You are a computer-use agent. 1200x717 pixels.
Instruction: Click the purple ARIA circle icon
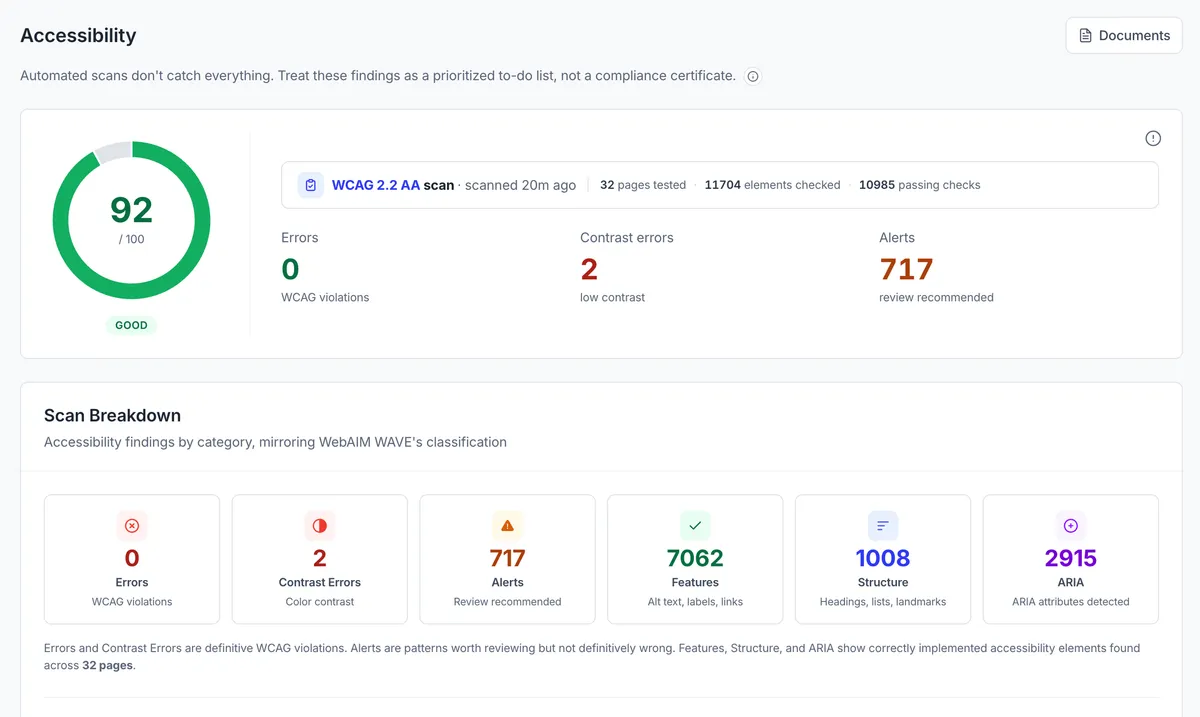(1071, 526)
